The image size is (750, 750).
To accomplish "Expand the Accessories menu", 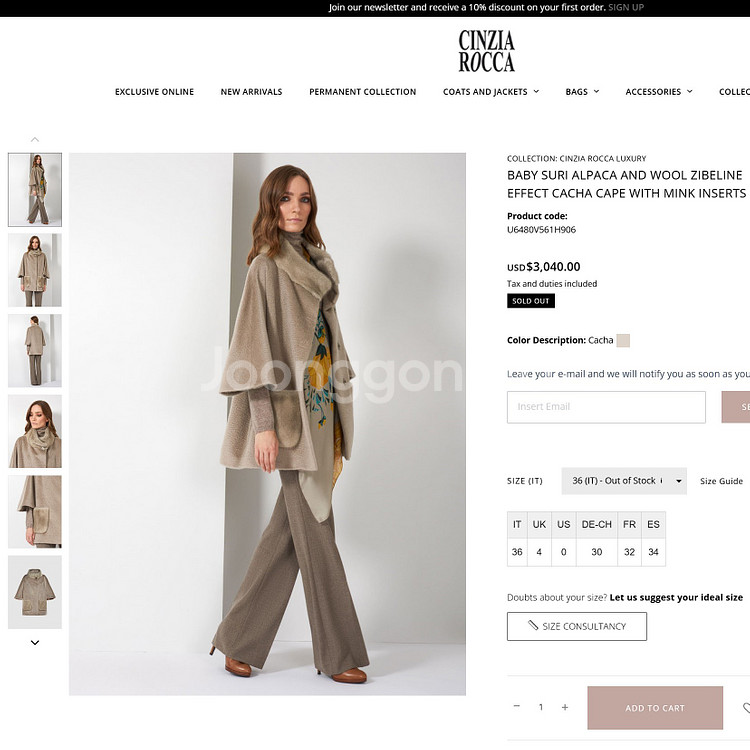I will [x=659, y=91].
